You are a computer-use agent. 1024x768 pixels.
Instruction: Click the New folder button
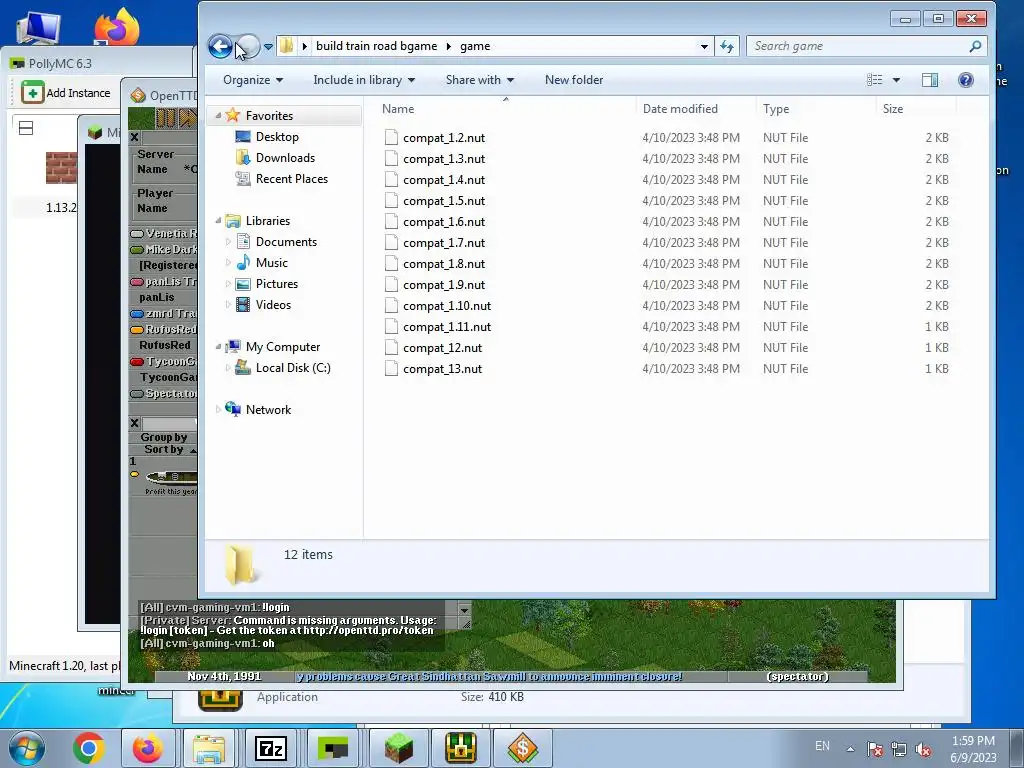pyautogui.click(x=574, y=80)
